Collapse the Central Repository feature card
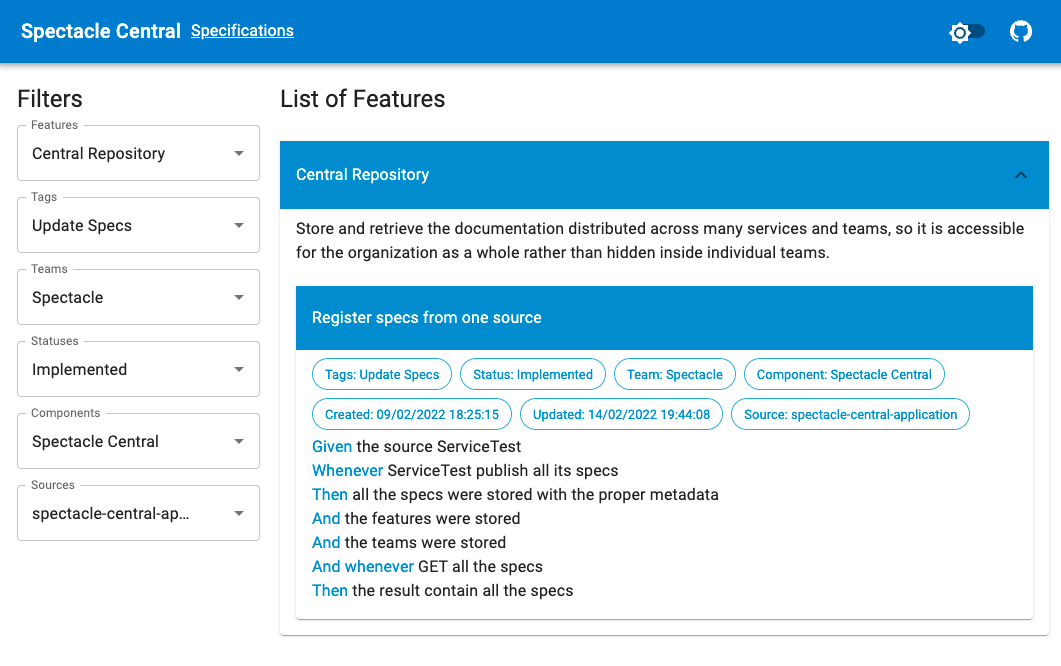Screen dimensions: 1061x666 click(1020, 174)
